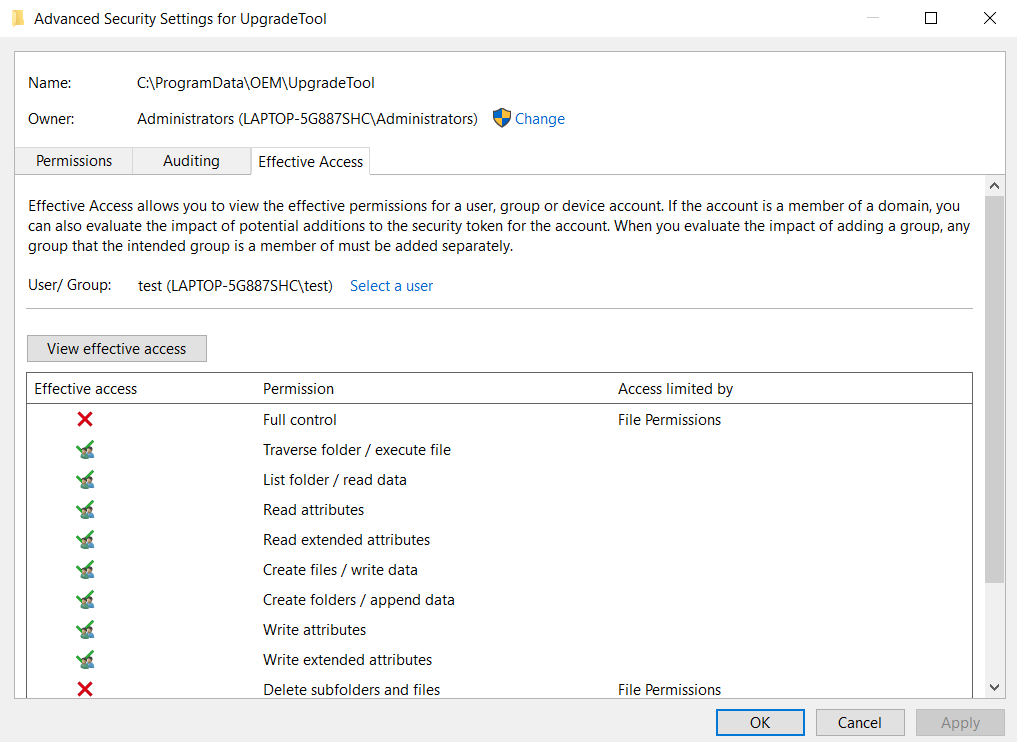This screenshot has height=742, width=1017.
Task: Select the Effective Access tab
Action: click(310, 162)
